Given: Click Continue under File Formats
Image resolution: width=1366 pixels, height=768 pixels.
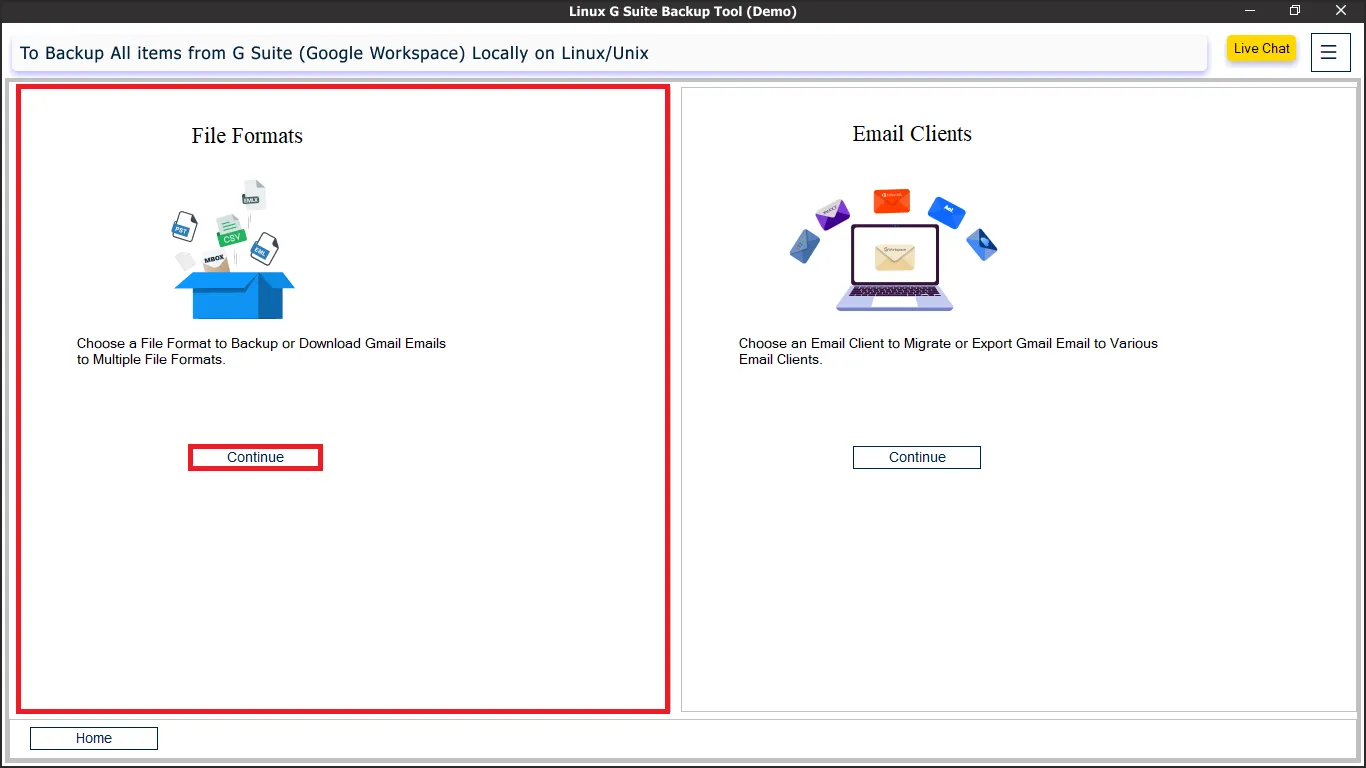Looking at the screenshot, I should tap(255, 457).
